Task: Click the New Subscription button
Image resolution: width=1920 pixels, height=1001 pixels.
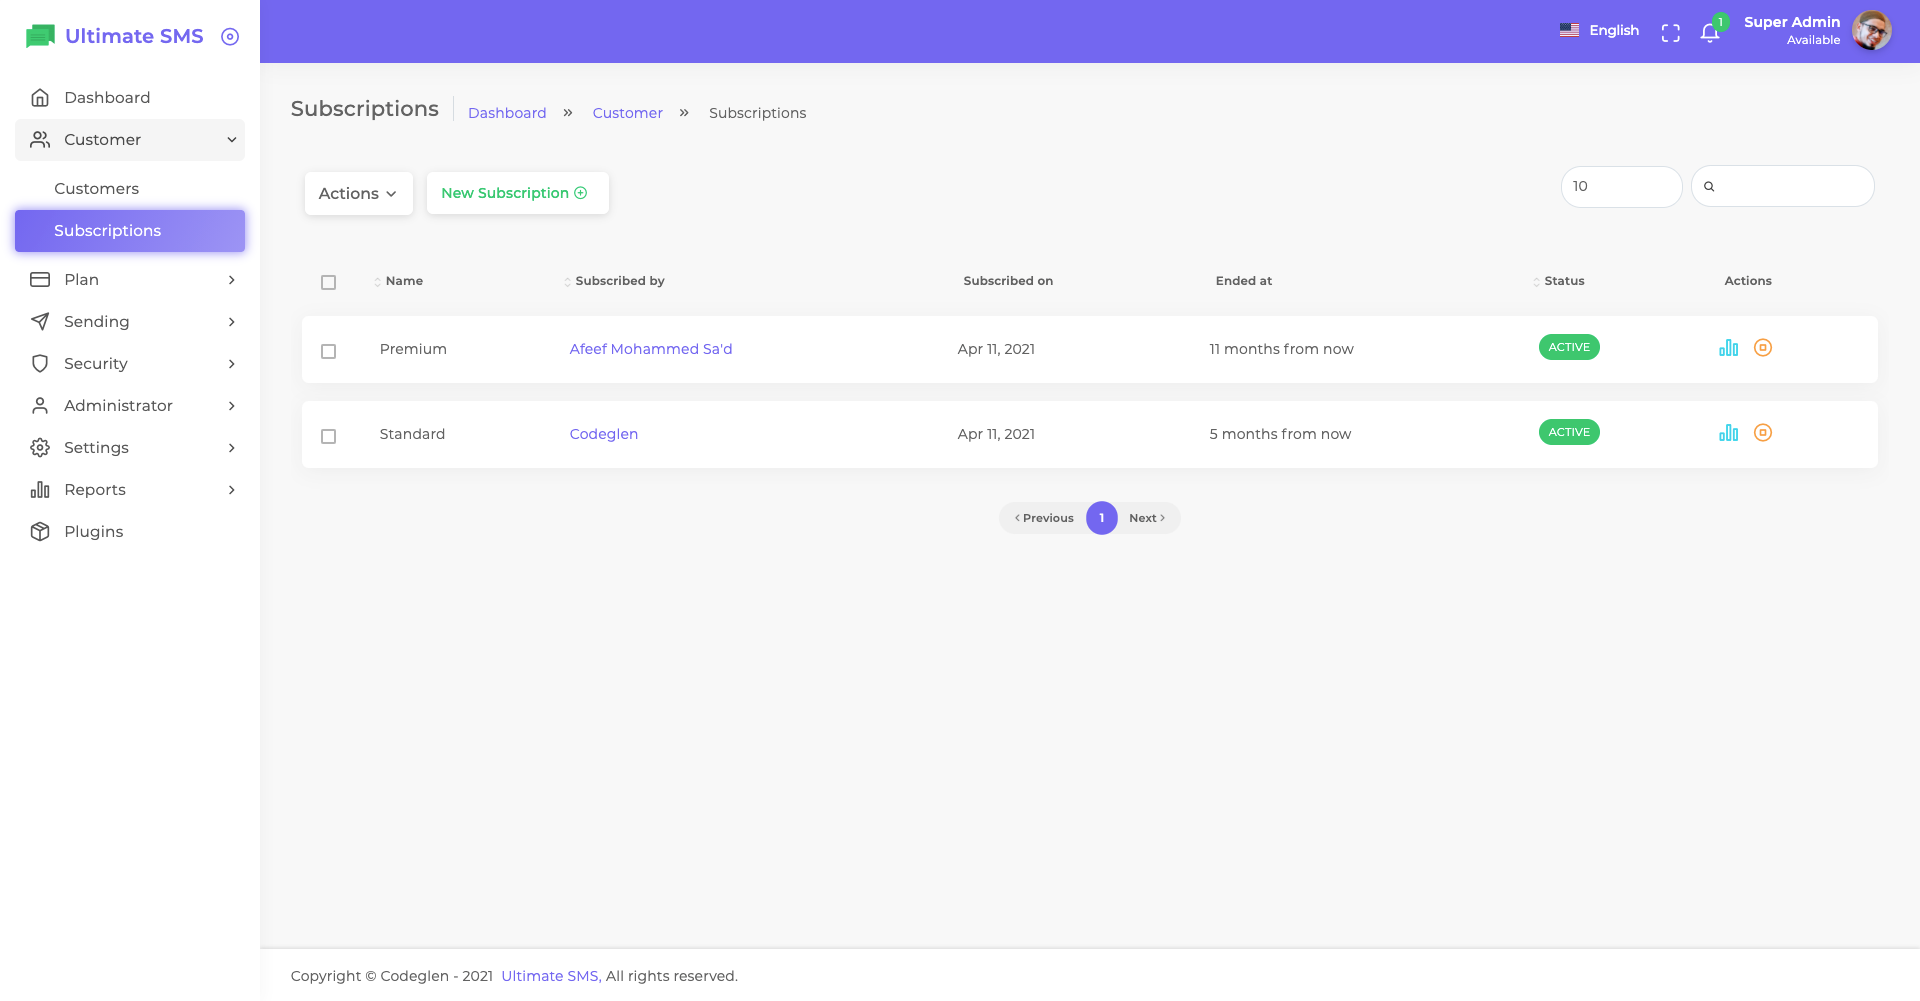Action: [517, 193]
